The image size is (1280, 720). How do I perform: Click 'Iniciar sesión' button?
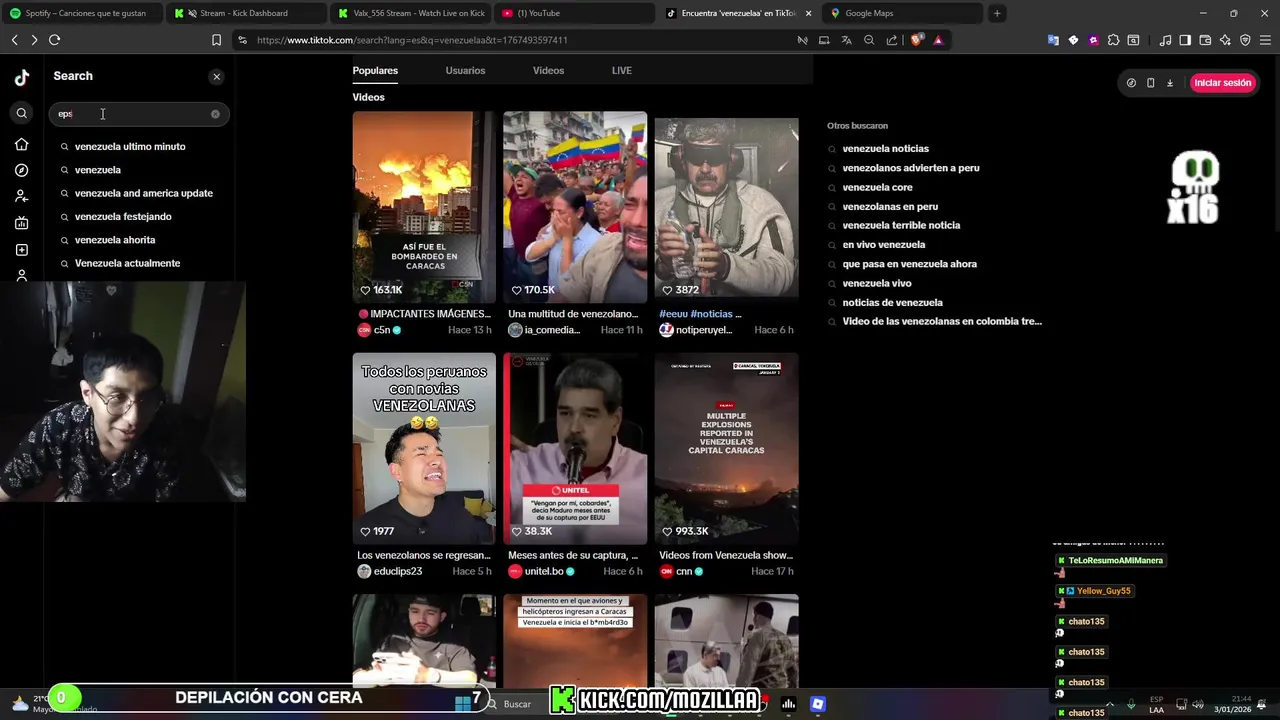pyautogui.click(x=1222, y=83)
